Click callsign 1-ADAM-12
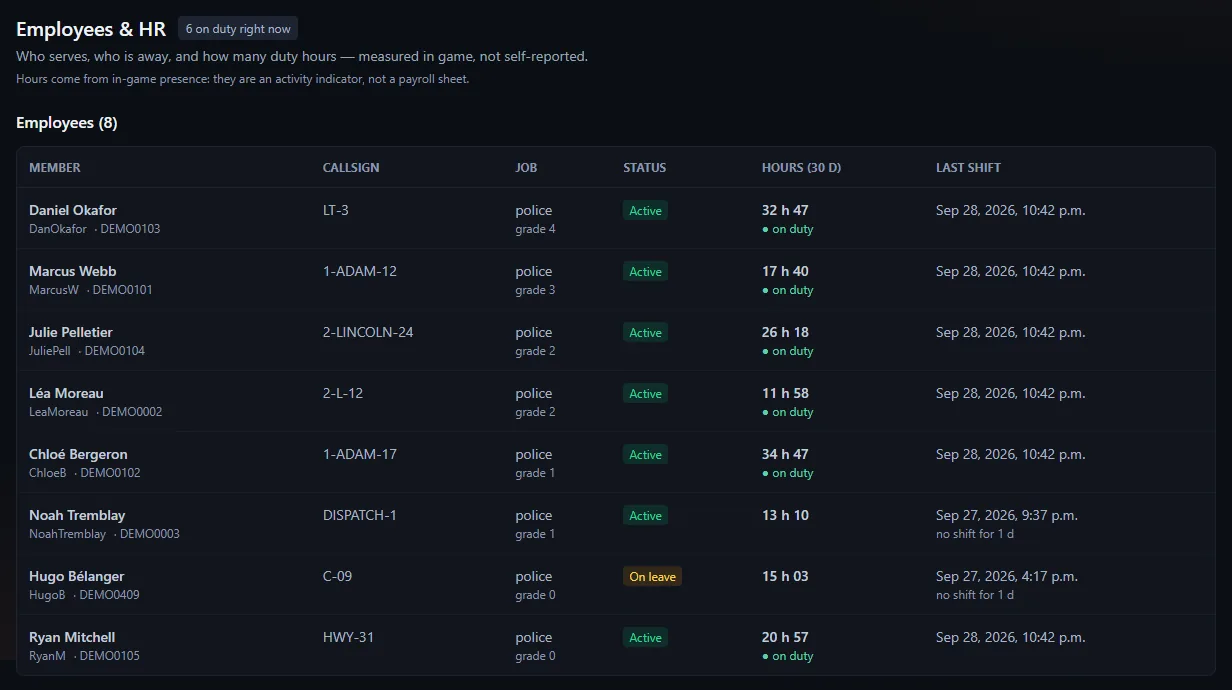1232x690 pixels. pyautogui.click(x=360, y=271)
